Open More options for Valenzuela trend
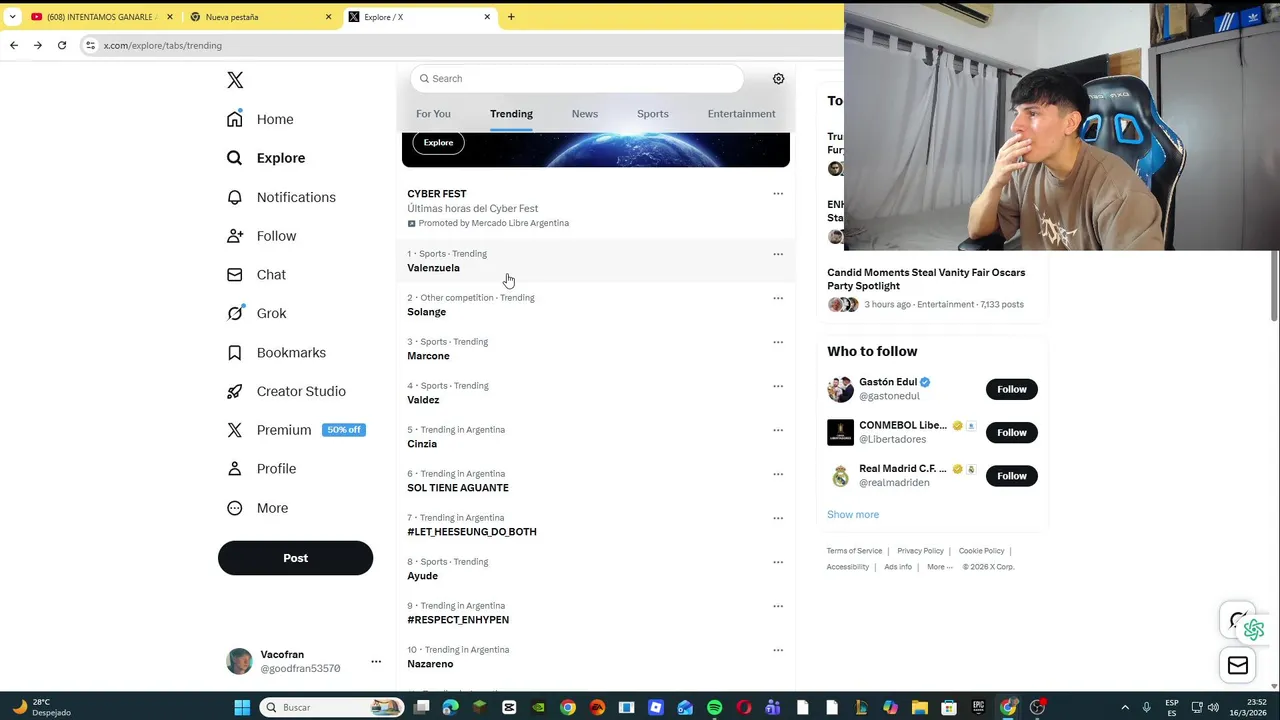This screenshot has height=720, width=1280. pos(778,254)
